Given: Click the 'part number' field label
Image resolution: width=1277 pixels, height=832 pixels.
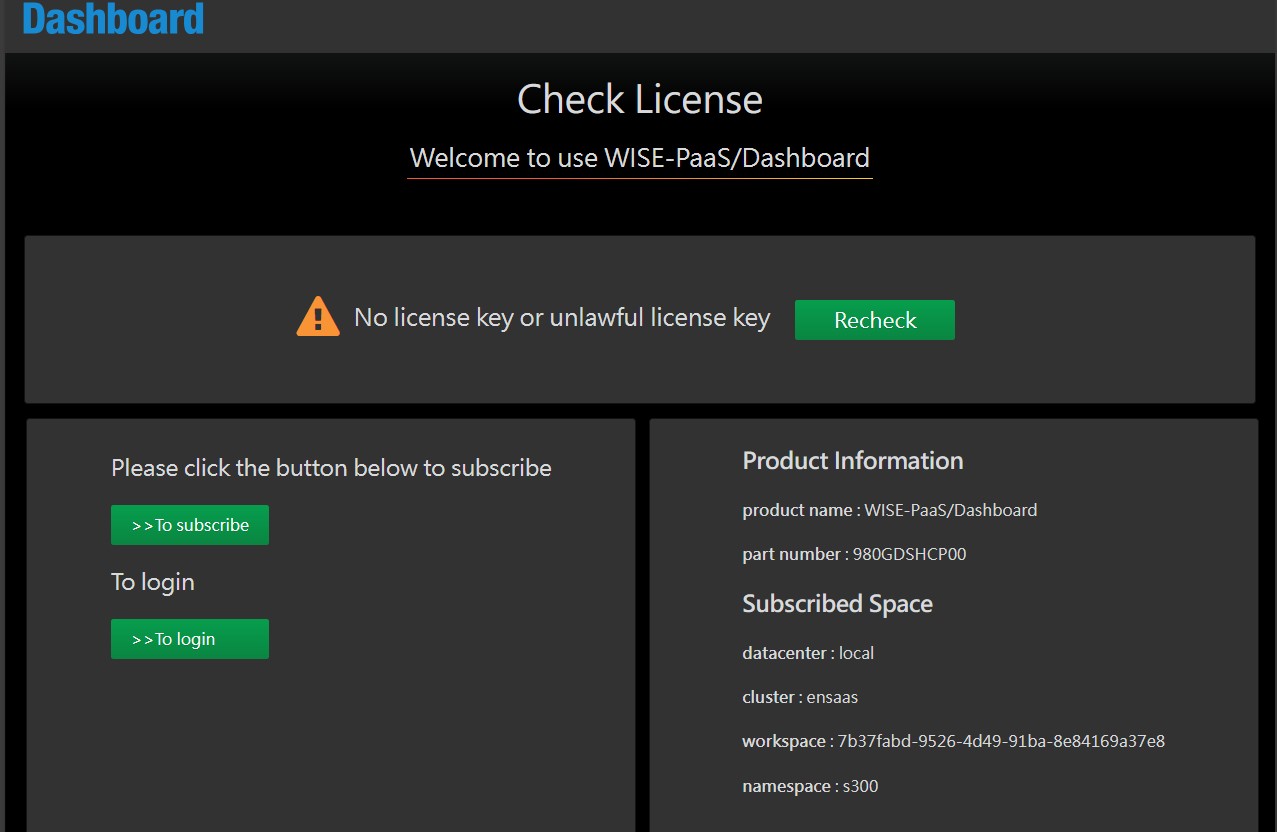Looking at the screenshot, I should [x=791, y=554].
